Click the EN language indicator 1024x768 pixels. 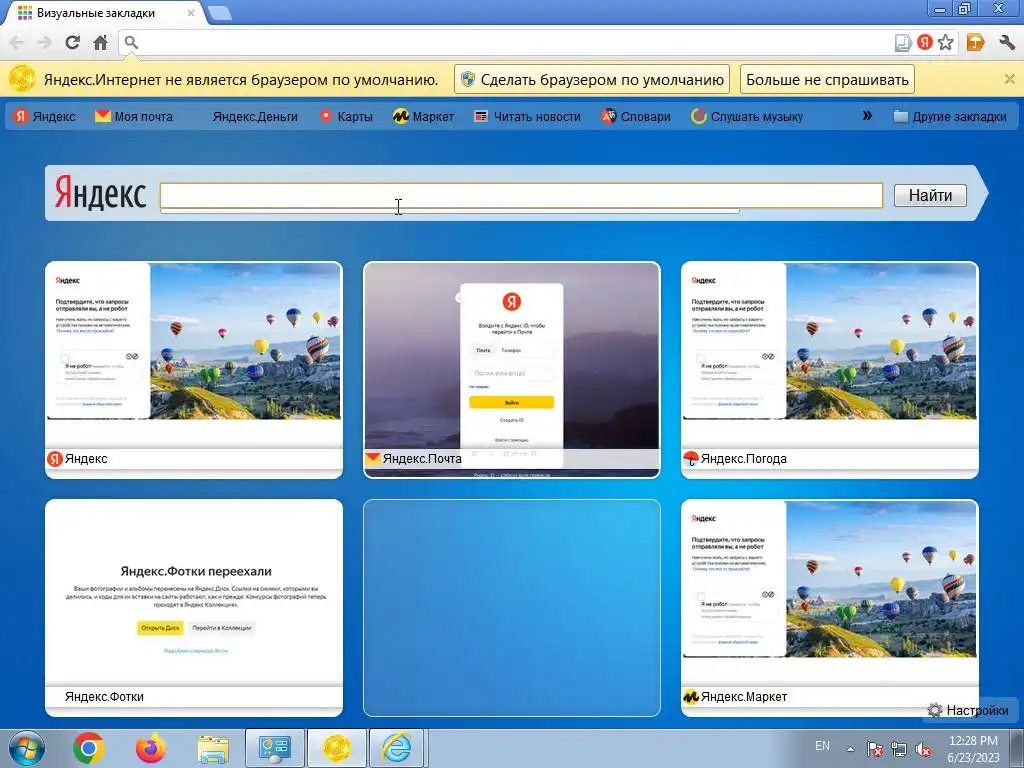tap(822, 746)
